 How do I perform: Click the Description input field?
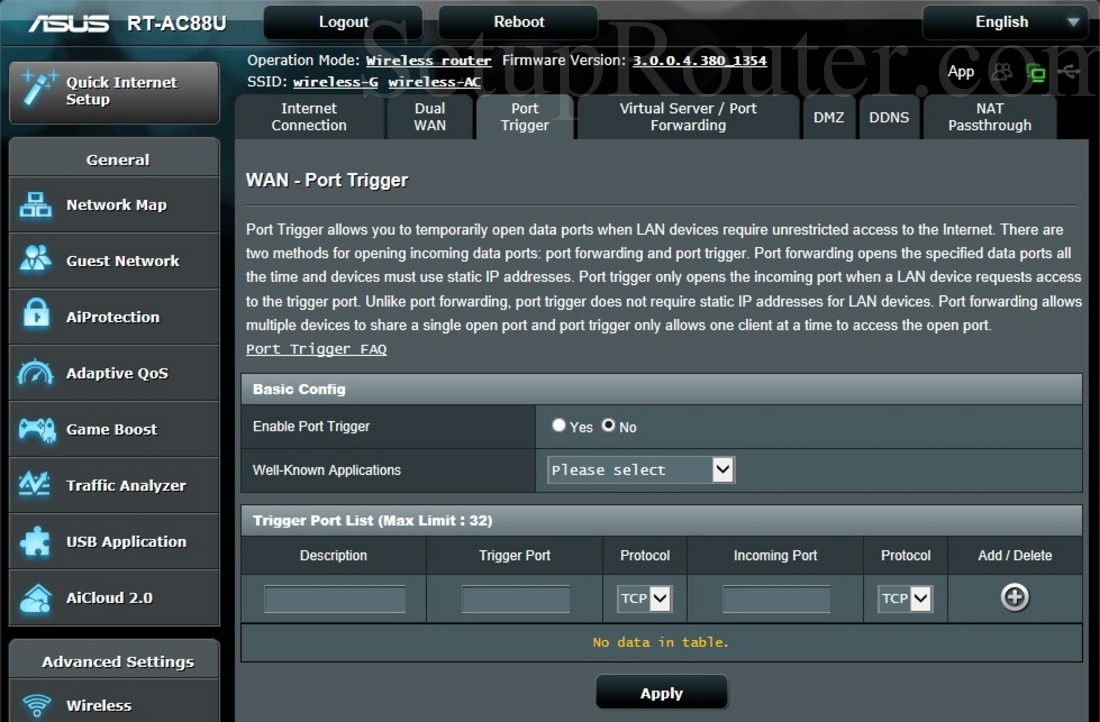333,598
